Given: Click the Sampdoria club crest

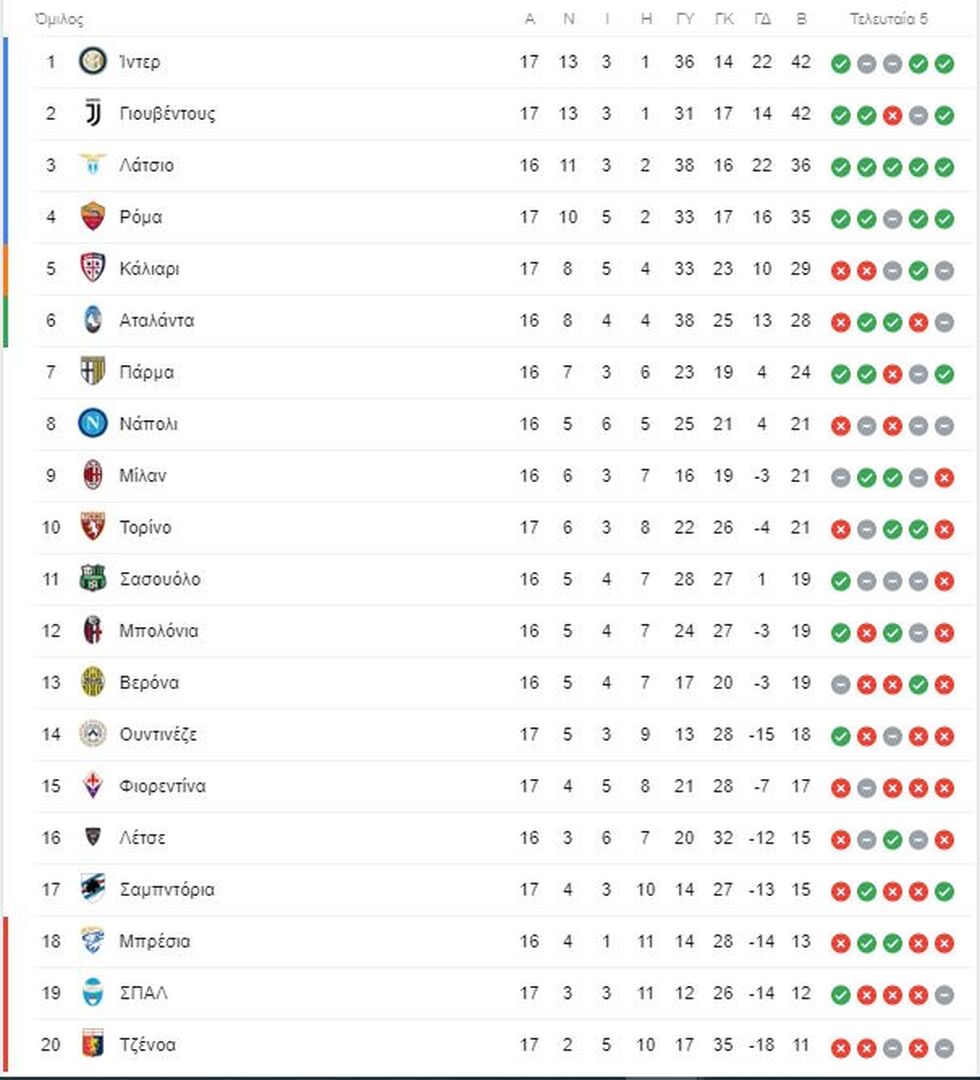Looking at the screenshot, I should [92, 889].
